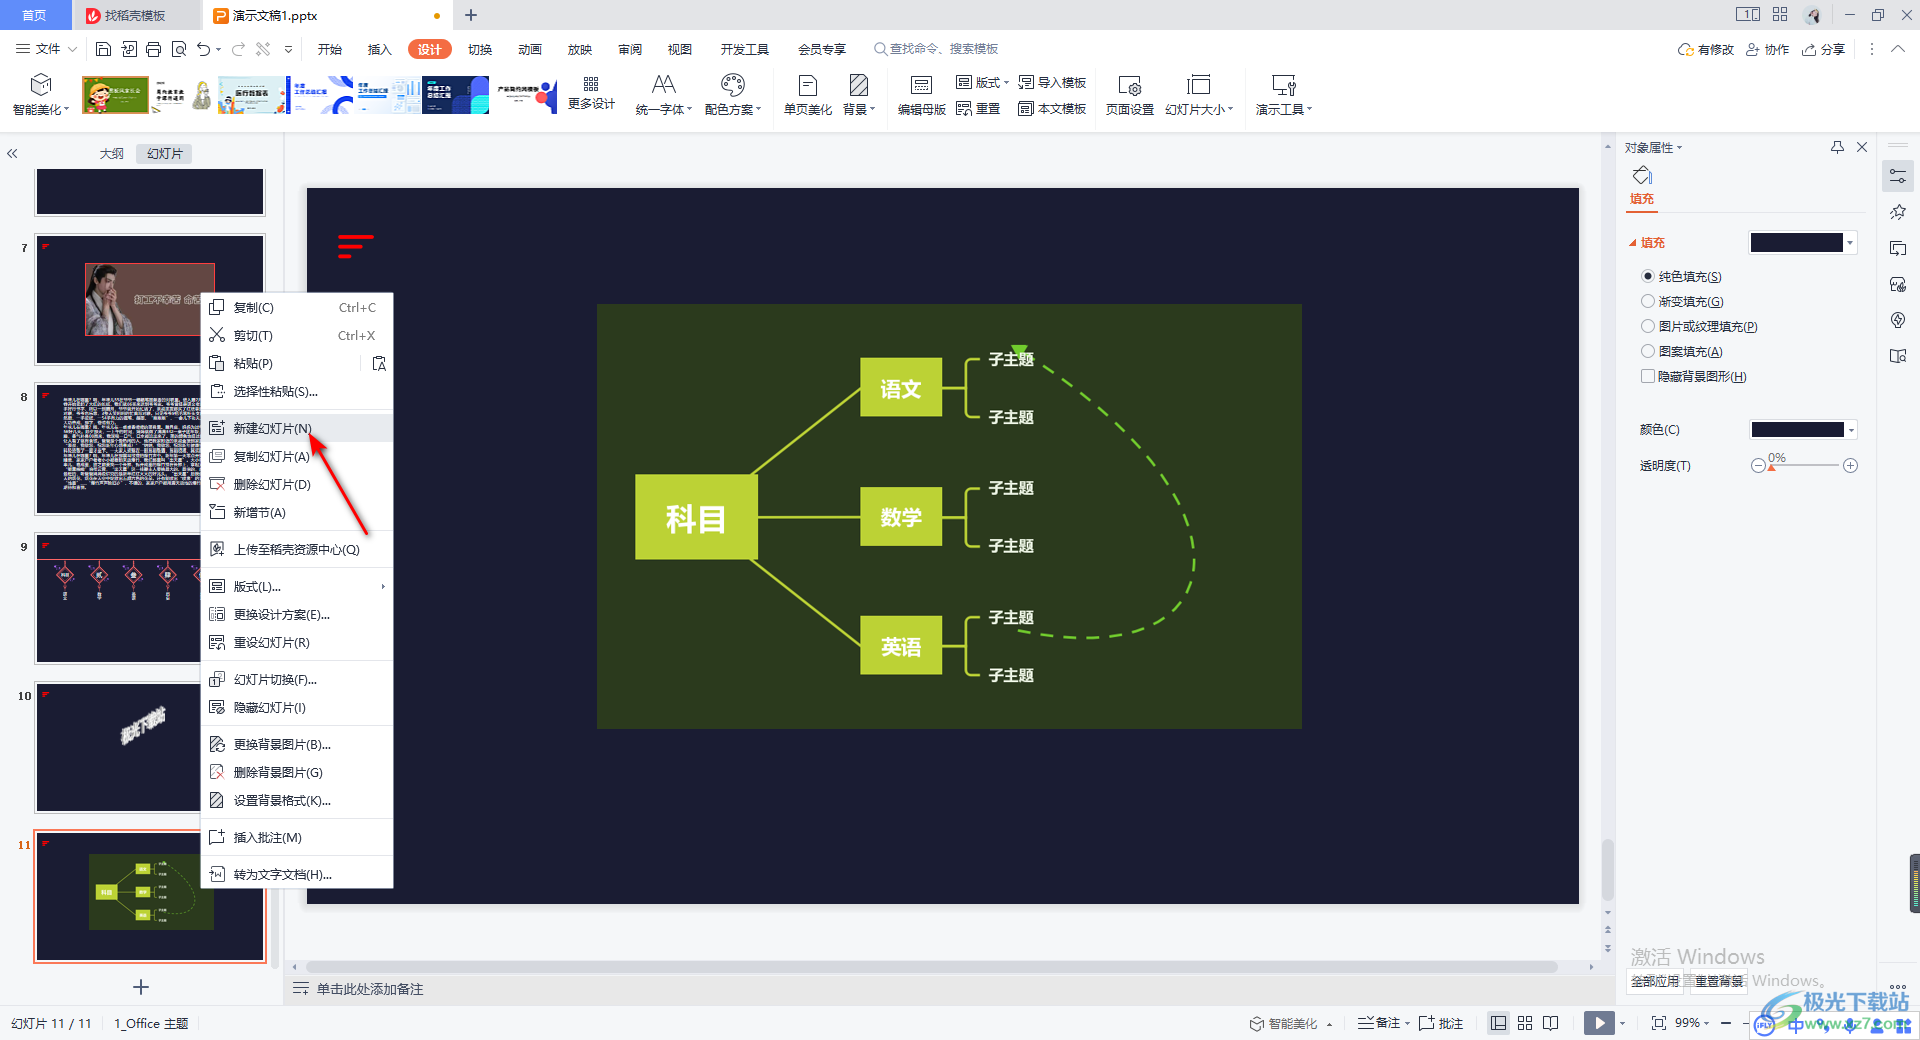The width and height of the screenshot is (1920, 1040).
Task: Open zoom percentage 99% dropdown
Action: tap(1692, 1023)
